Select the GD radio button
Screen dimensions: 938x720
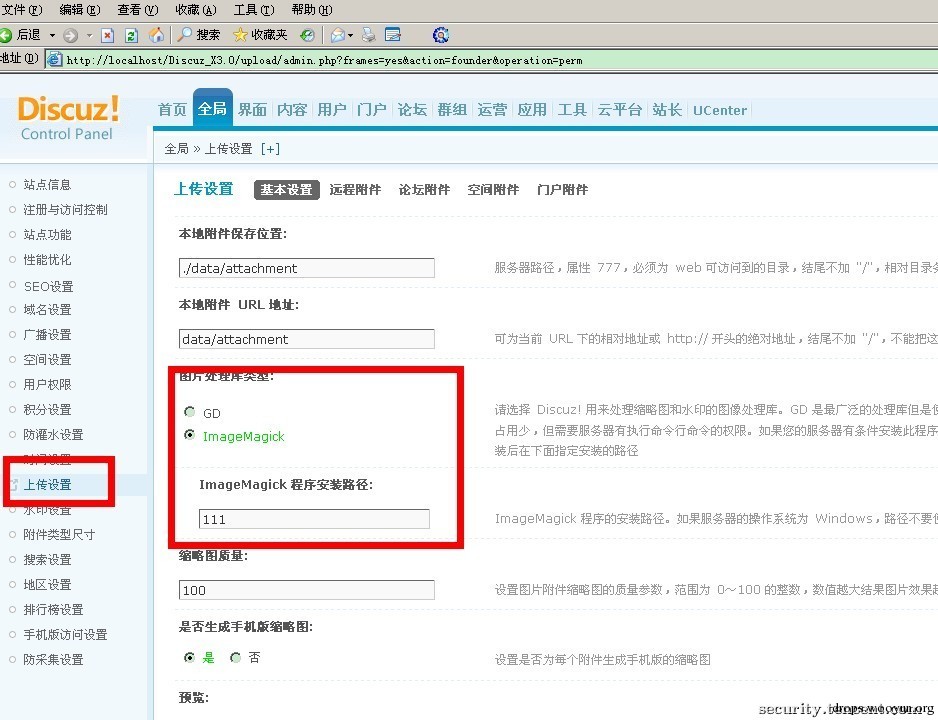tap(190, 411)
